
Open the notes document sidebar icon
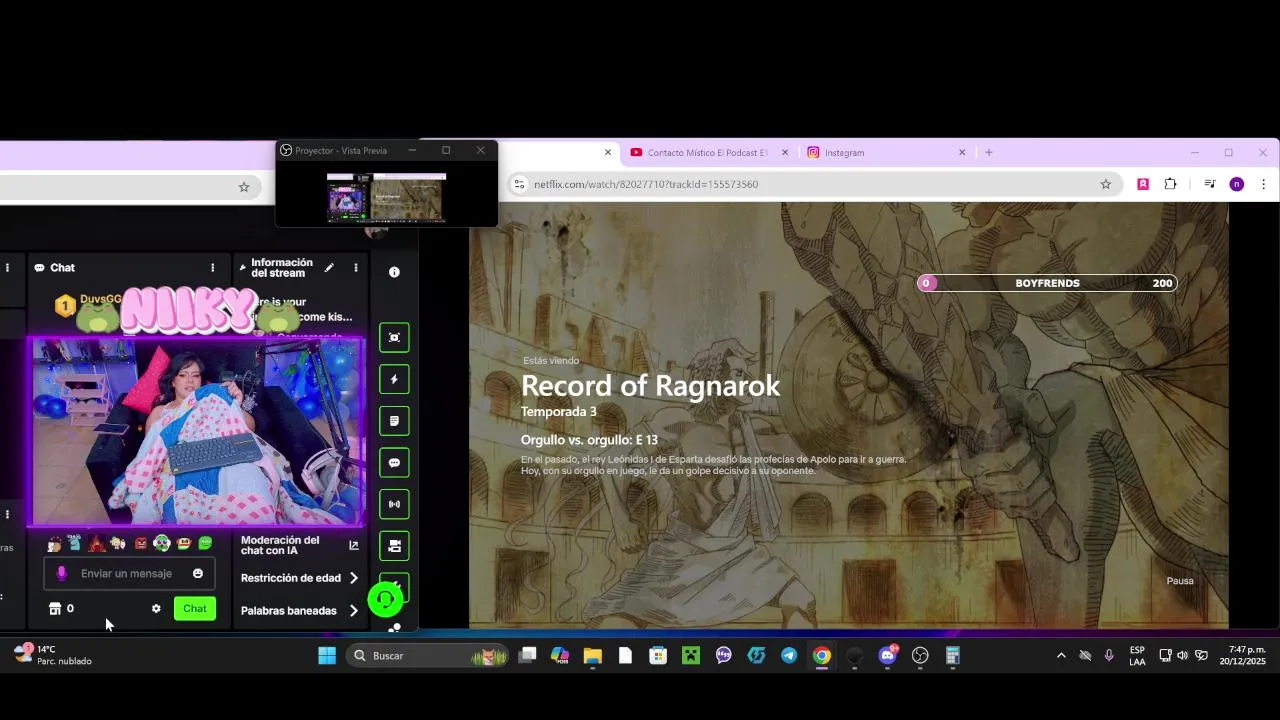[x=394, y=421]
